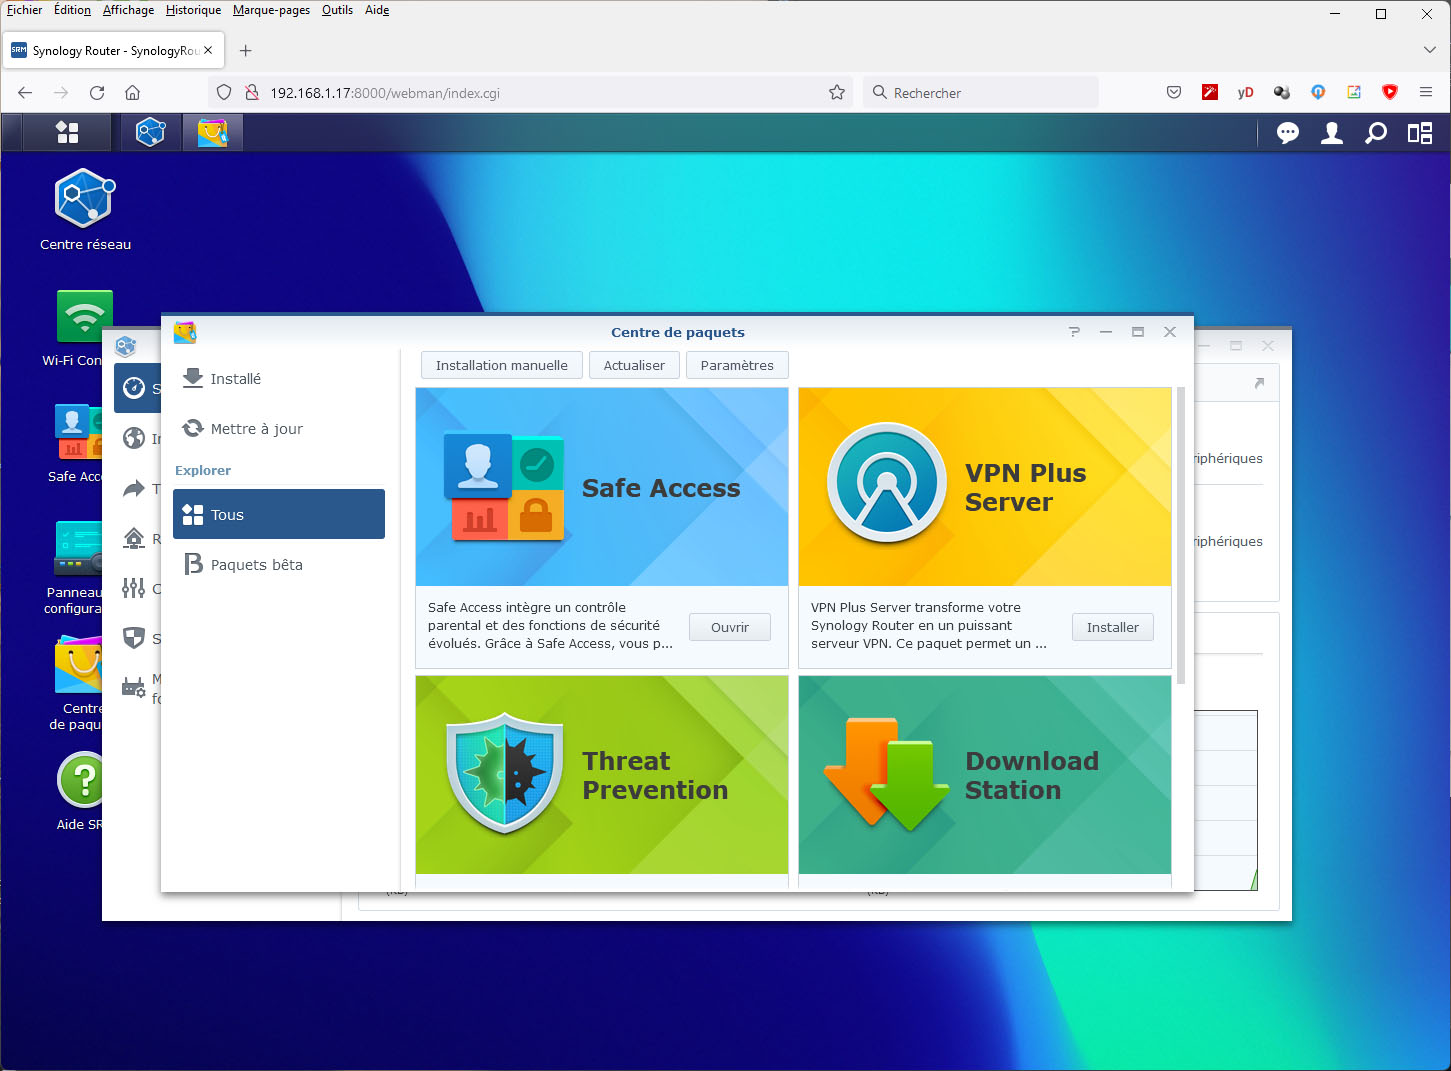Open the Historique menu in Firefox
The width and height of the screenshot is (1451, 1071).
tap(193, 10)
